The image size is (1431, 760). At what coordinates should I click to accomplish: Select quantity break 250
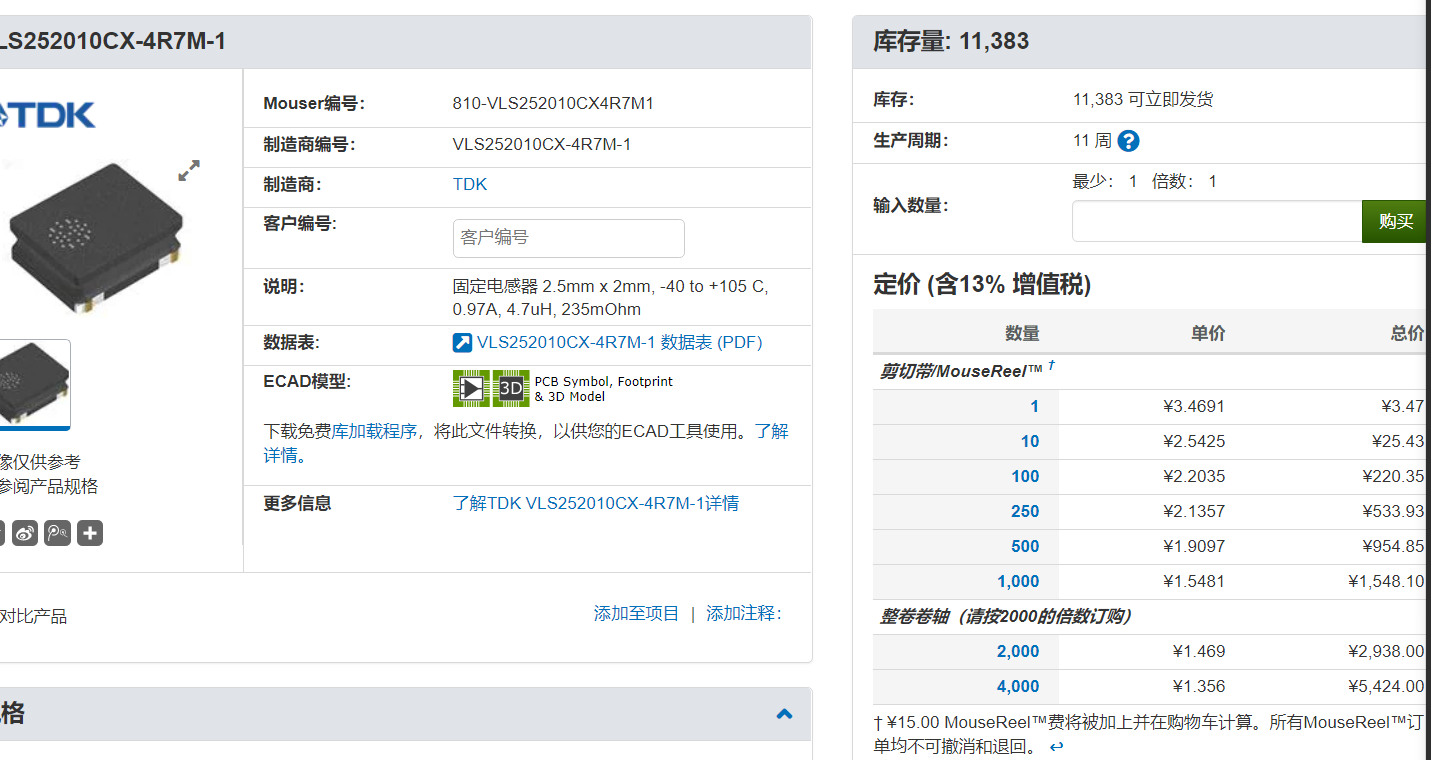pyautogui.click(x=1025, y=511)
